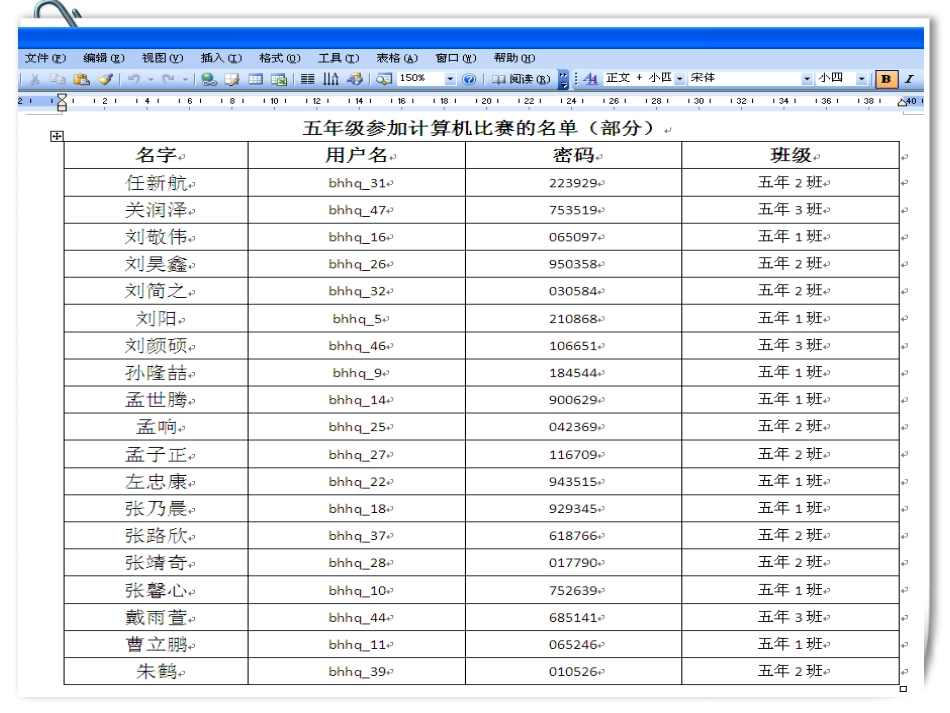Image resolution: width=950 pixels, height=713 pixels.
Task: Expand the Undo history dropdown arrow
Action: point(150,79)
